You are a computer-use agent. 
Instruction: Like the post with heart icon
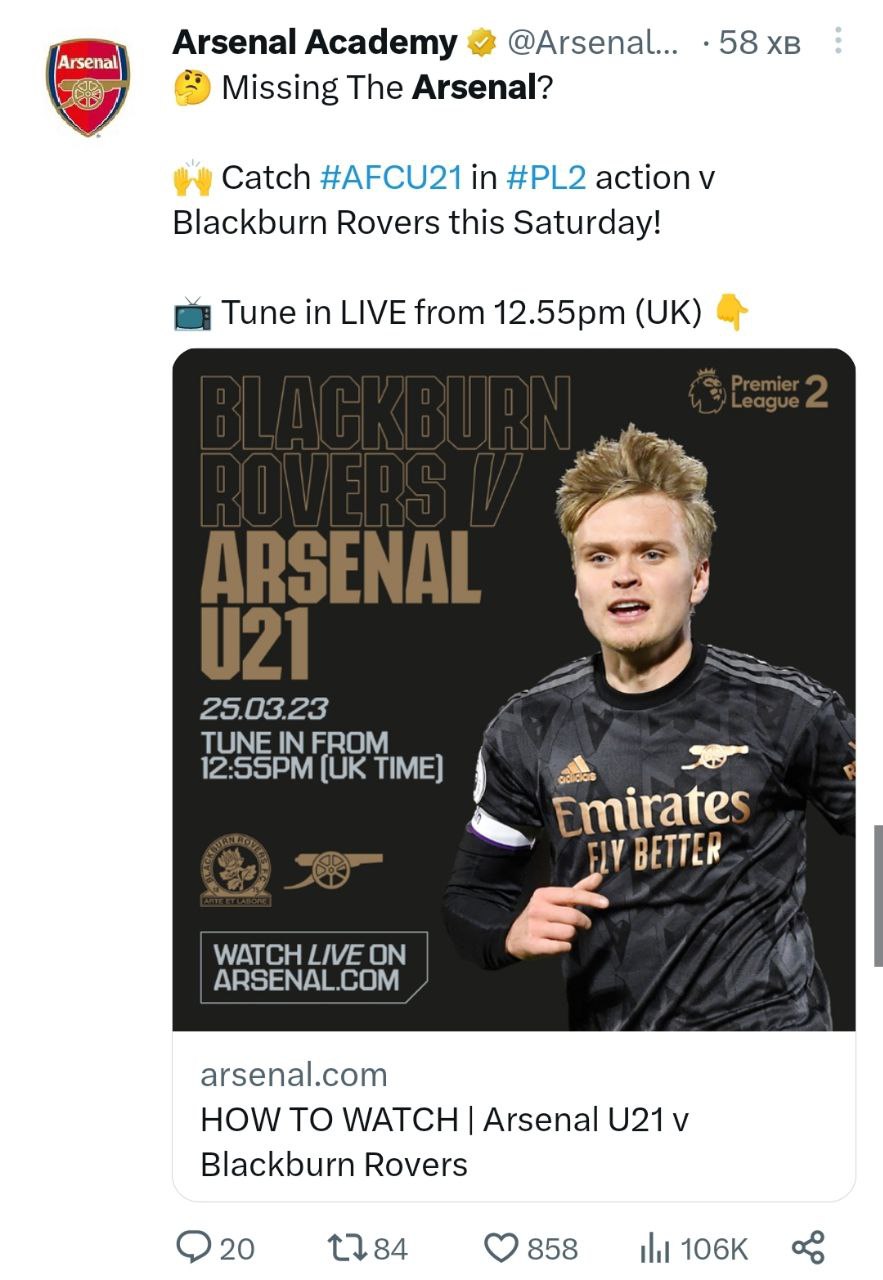click(499, 1247)
